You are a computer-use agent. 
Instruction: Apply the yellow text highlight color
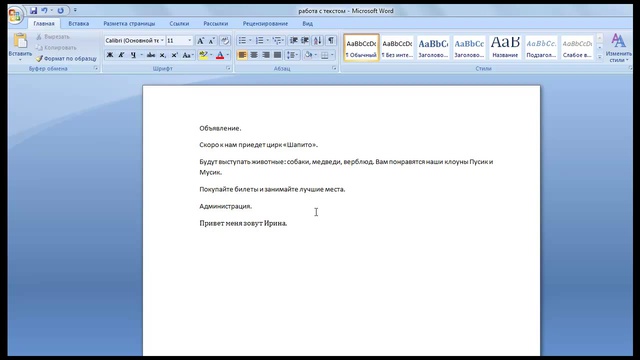click(x=203, y=55)
